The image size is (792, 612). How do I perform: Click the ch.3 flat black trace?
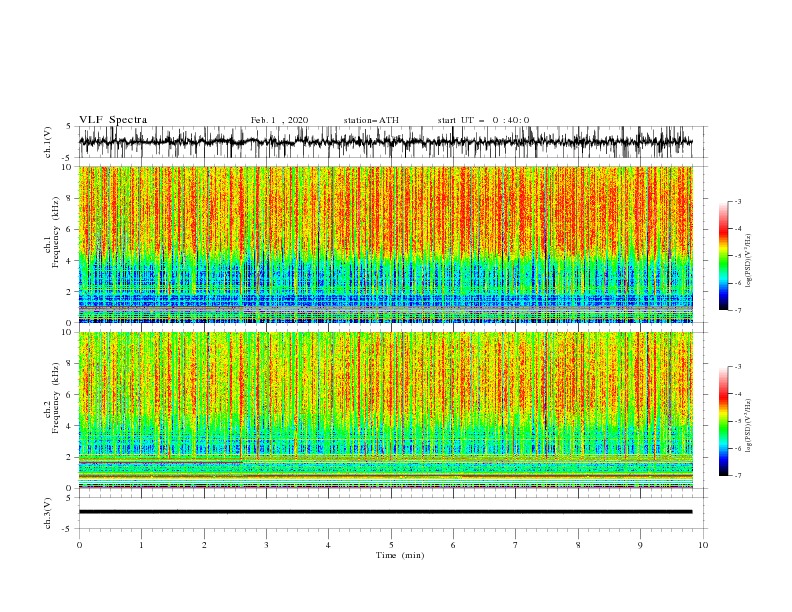click(x=385, y=512)
